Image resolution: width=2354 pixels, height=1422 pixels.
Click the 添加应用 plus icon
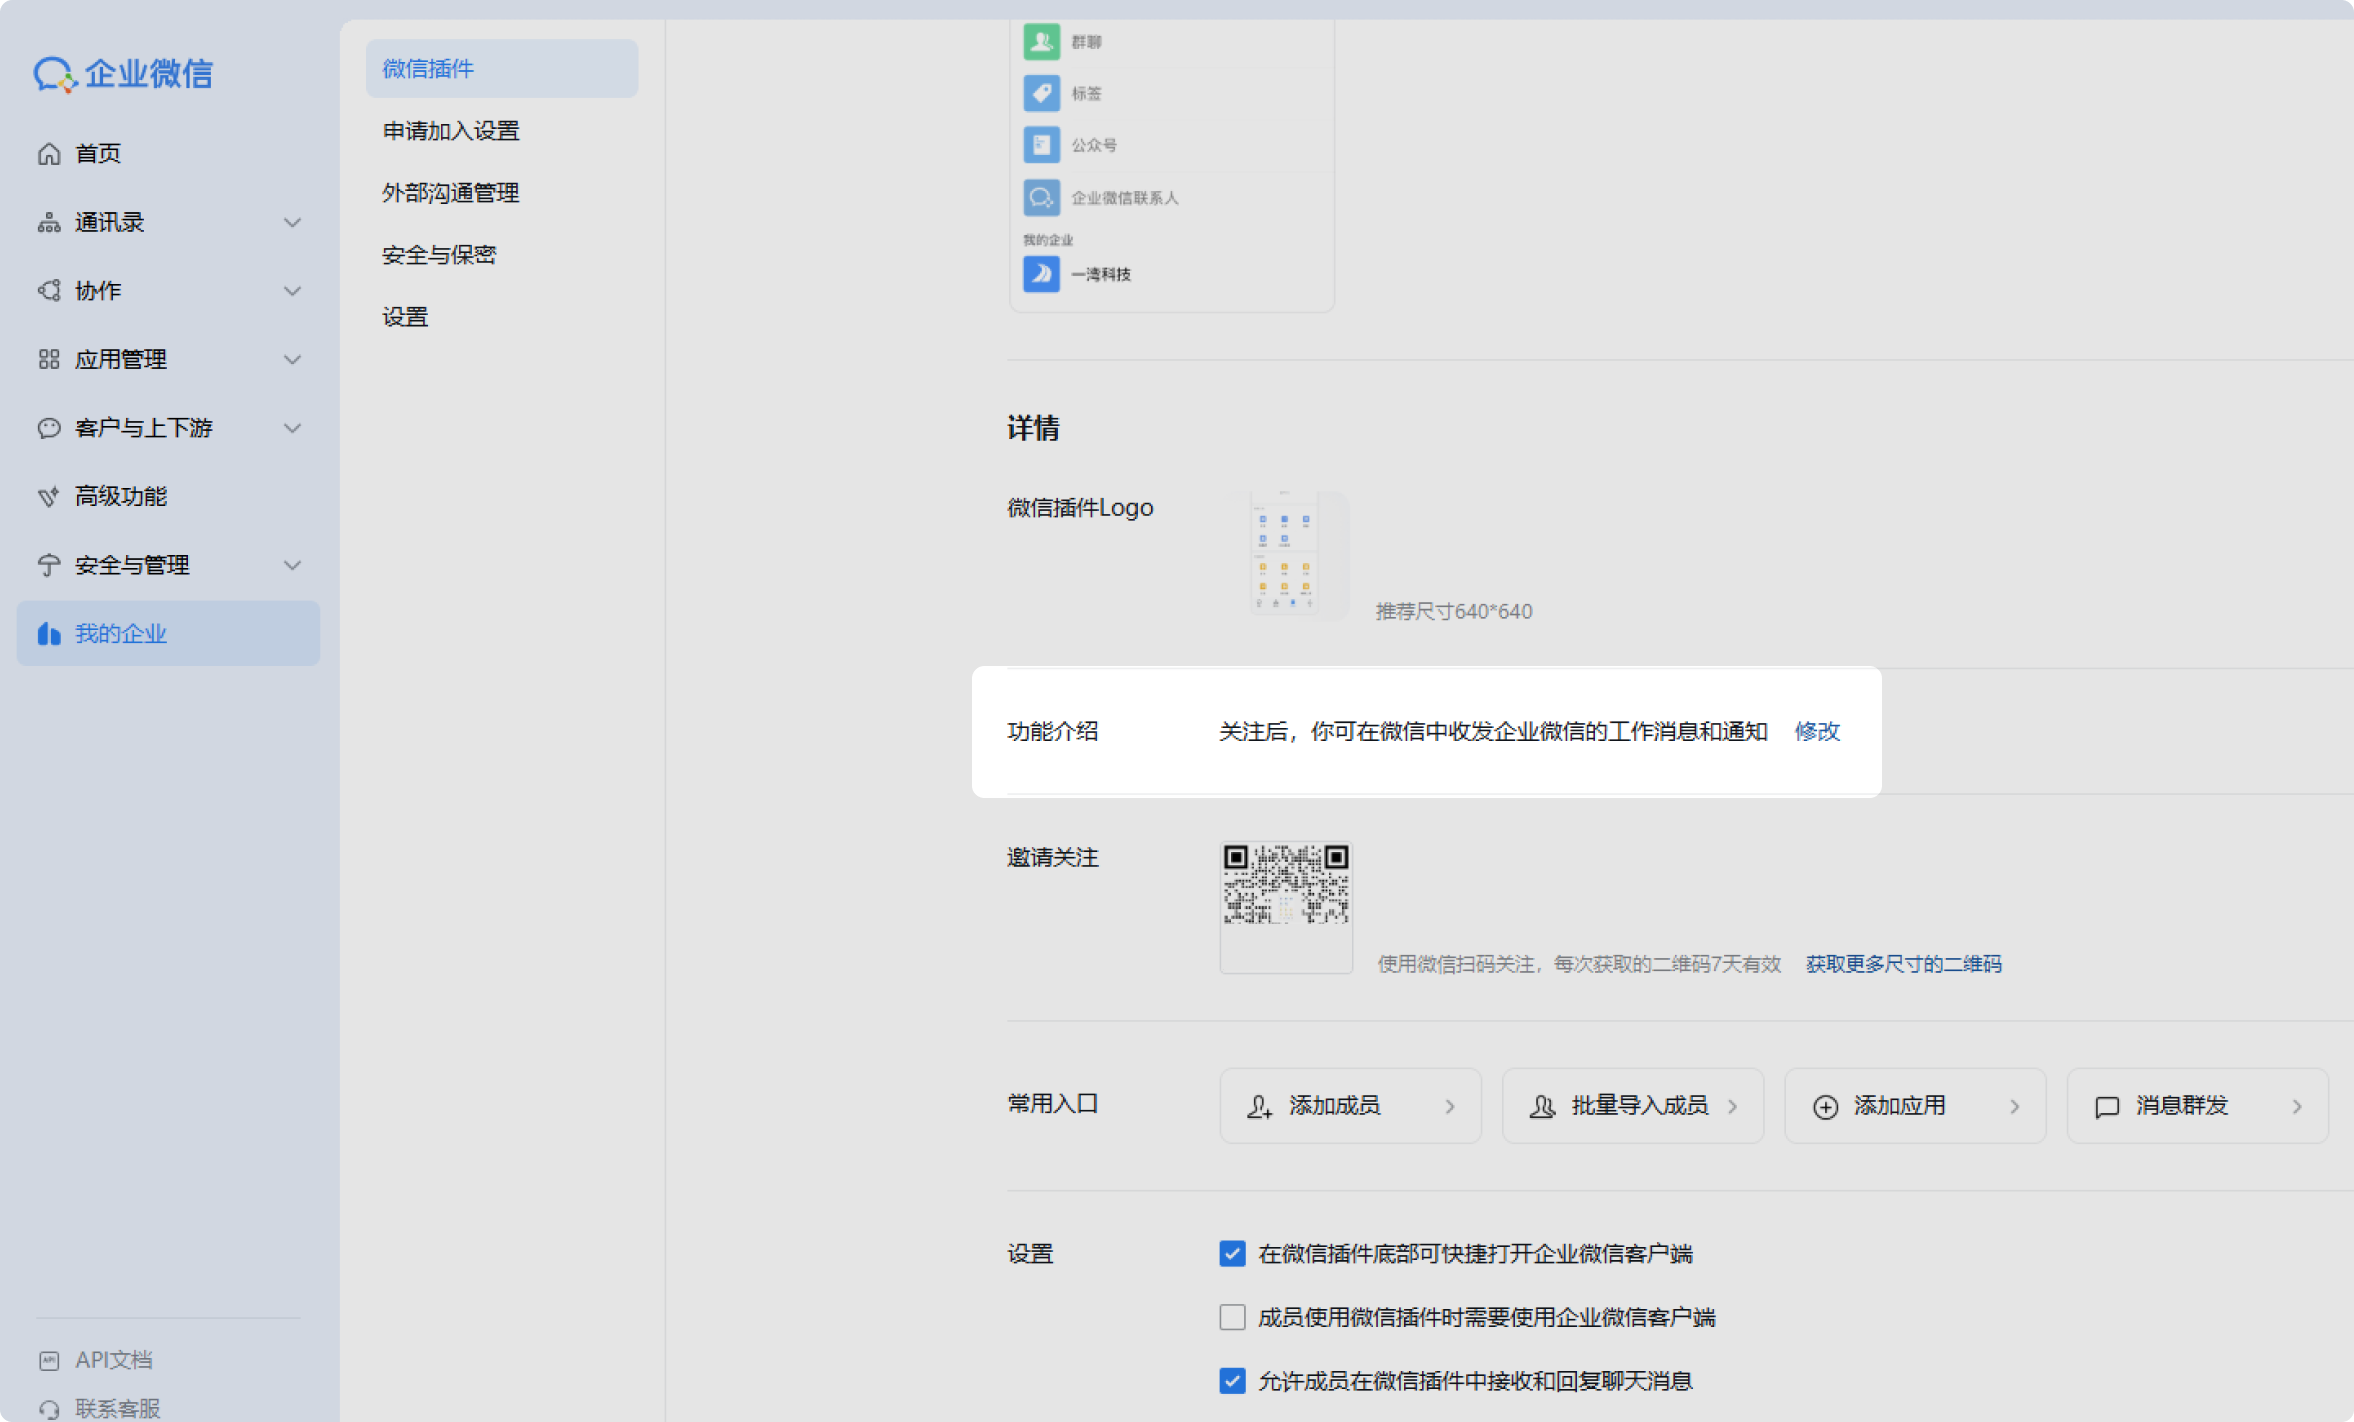pyautogui.click(x=1825, y=1106)
